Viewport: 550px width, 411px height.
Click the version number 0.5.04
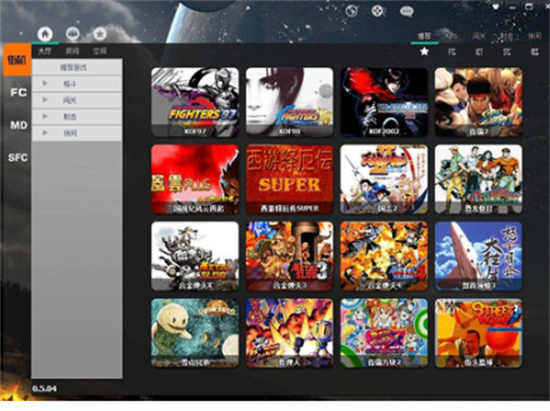click(45, 389)
